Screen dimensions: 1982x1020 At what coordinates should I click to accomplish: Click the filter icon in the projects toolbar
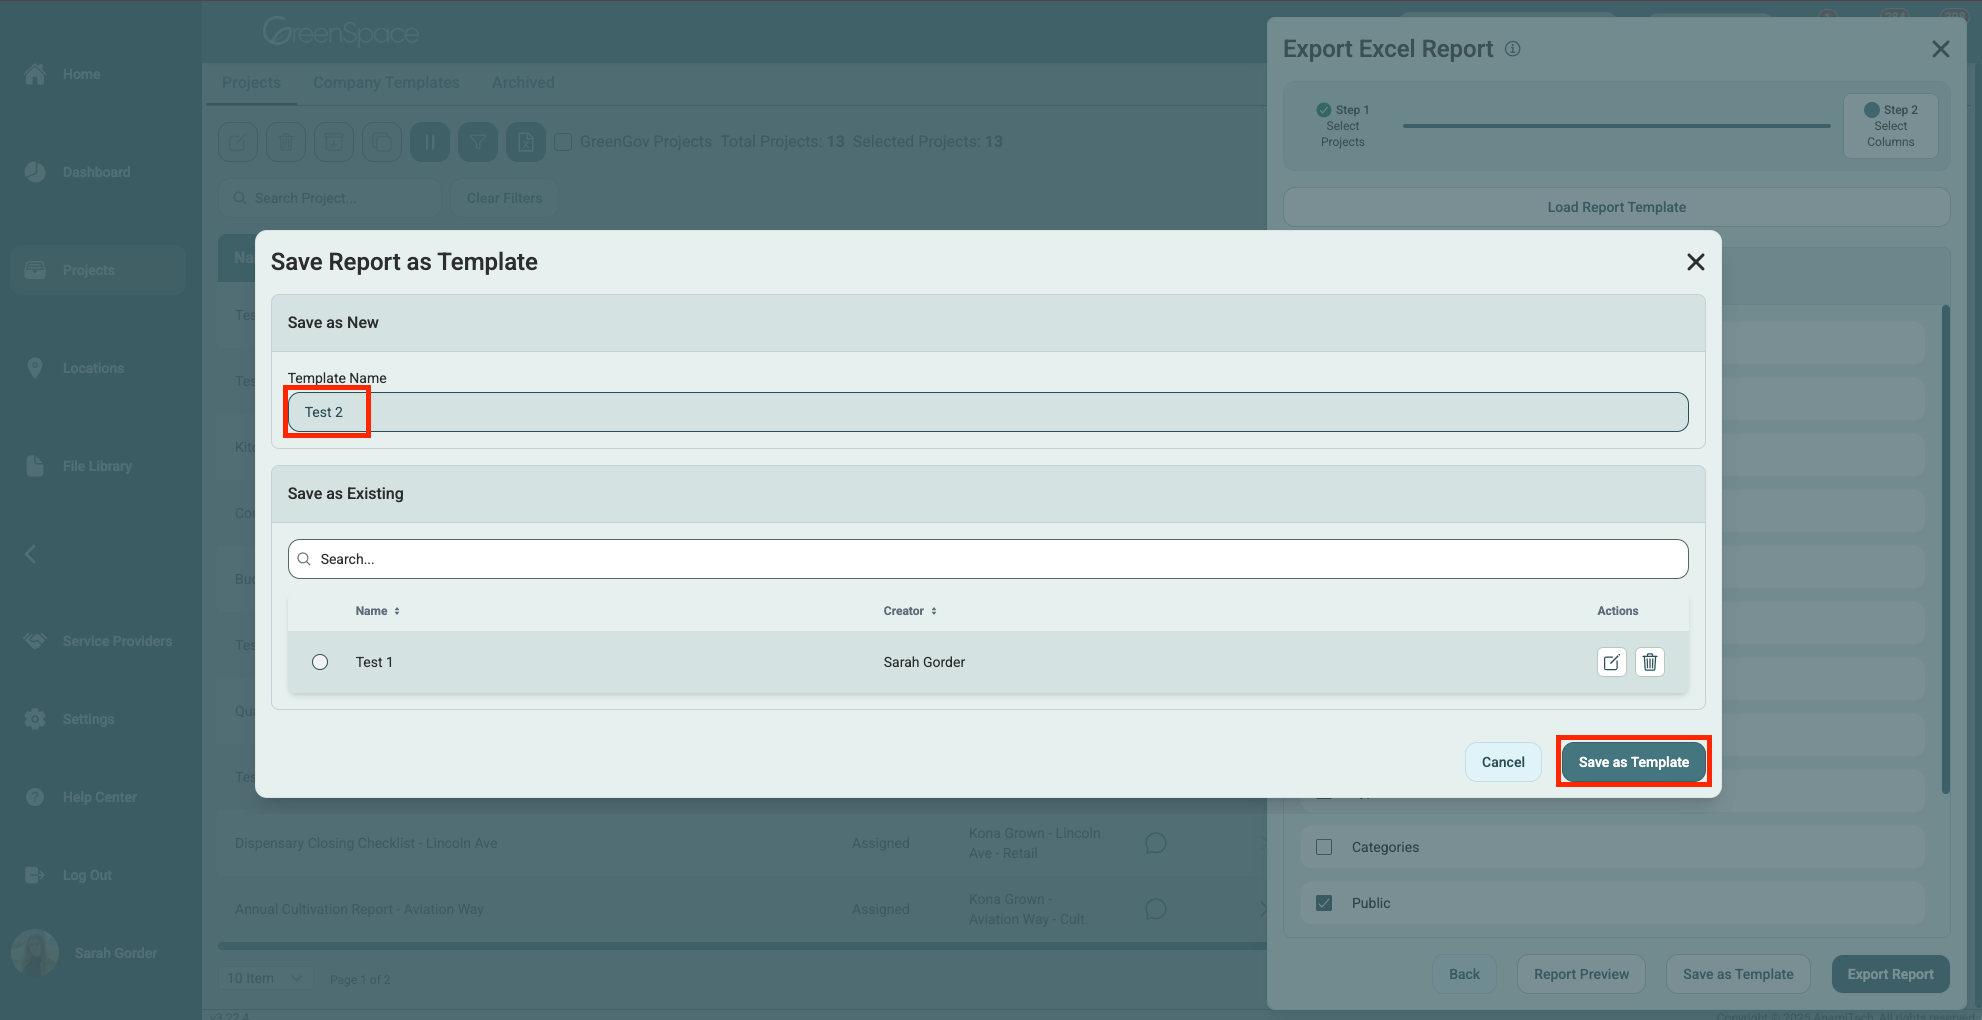click(x=478, y=142)
